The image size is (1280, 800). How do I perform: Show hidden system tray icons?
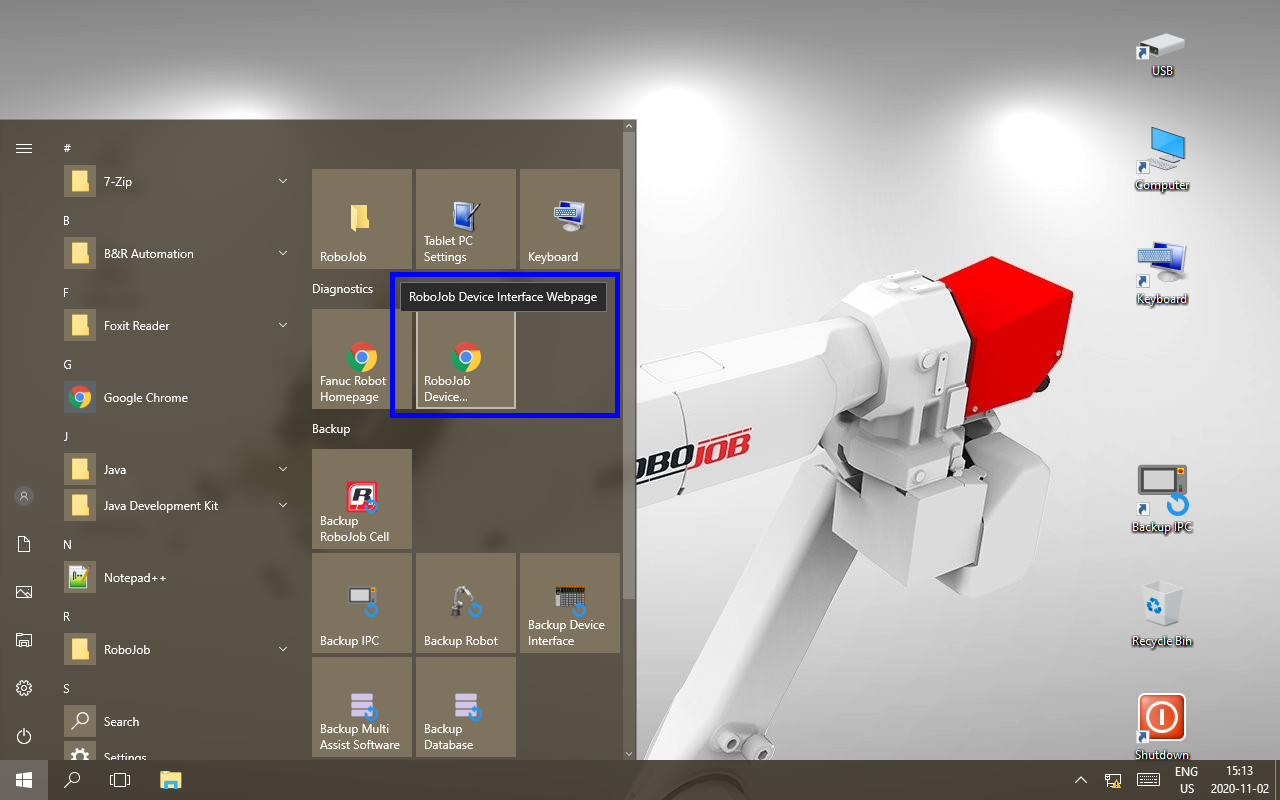[1081, 780]
